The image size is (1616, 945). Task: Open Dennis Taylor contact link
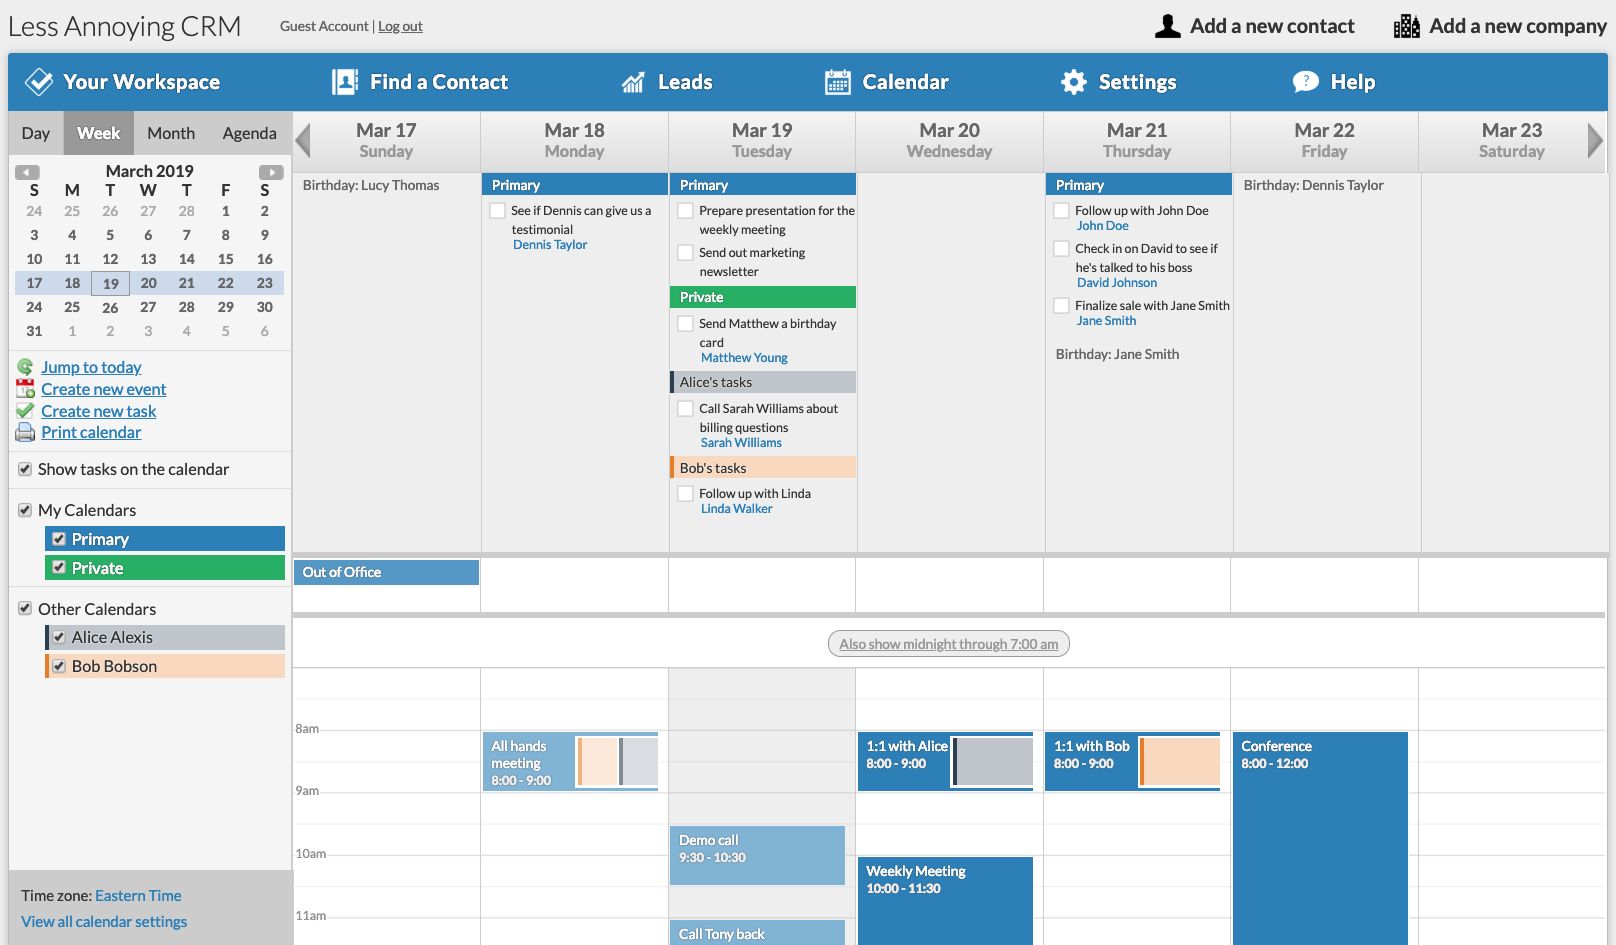[x=550, y=245]
